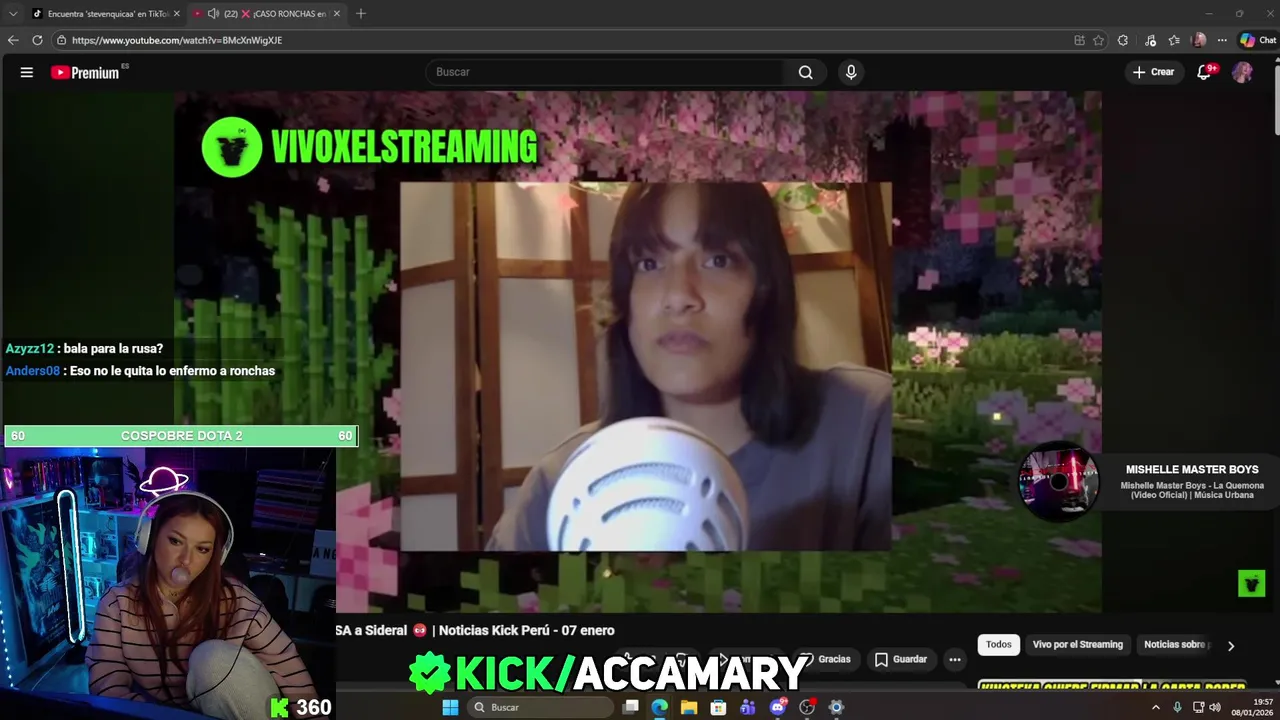Click the browser address bar URL
This screenshot has width=1280, height=720.
(177, 40)
